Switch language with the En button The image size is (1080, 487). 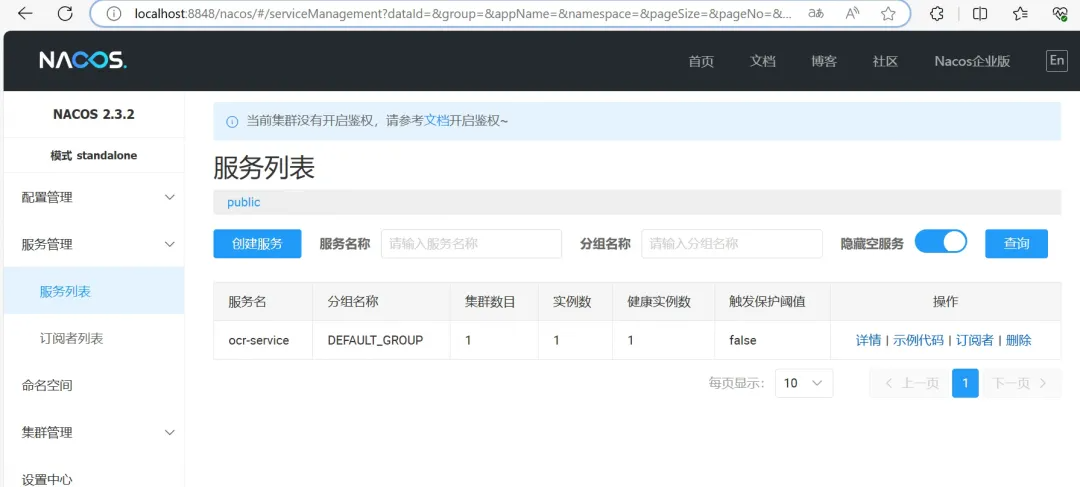[1057, 61]
